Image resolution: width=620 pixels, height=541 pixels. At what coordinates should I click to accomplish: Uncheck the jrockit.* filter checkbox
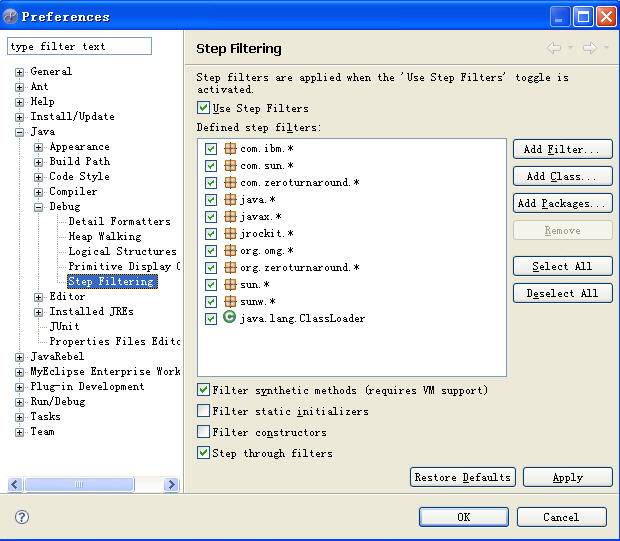tap(211, 234)
